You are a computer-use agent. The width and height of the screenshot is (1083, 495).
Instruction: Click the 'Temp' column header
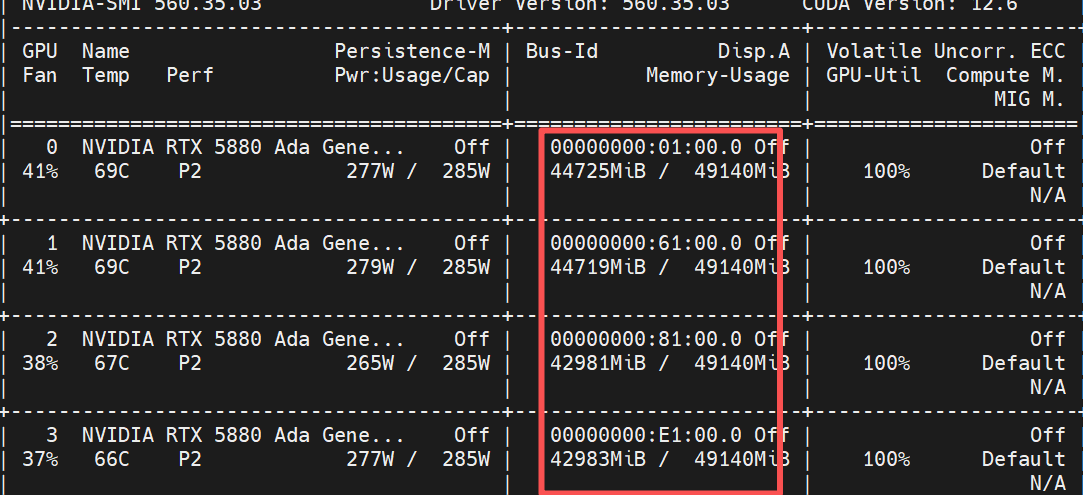click(106, 75)
